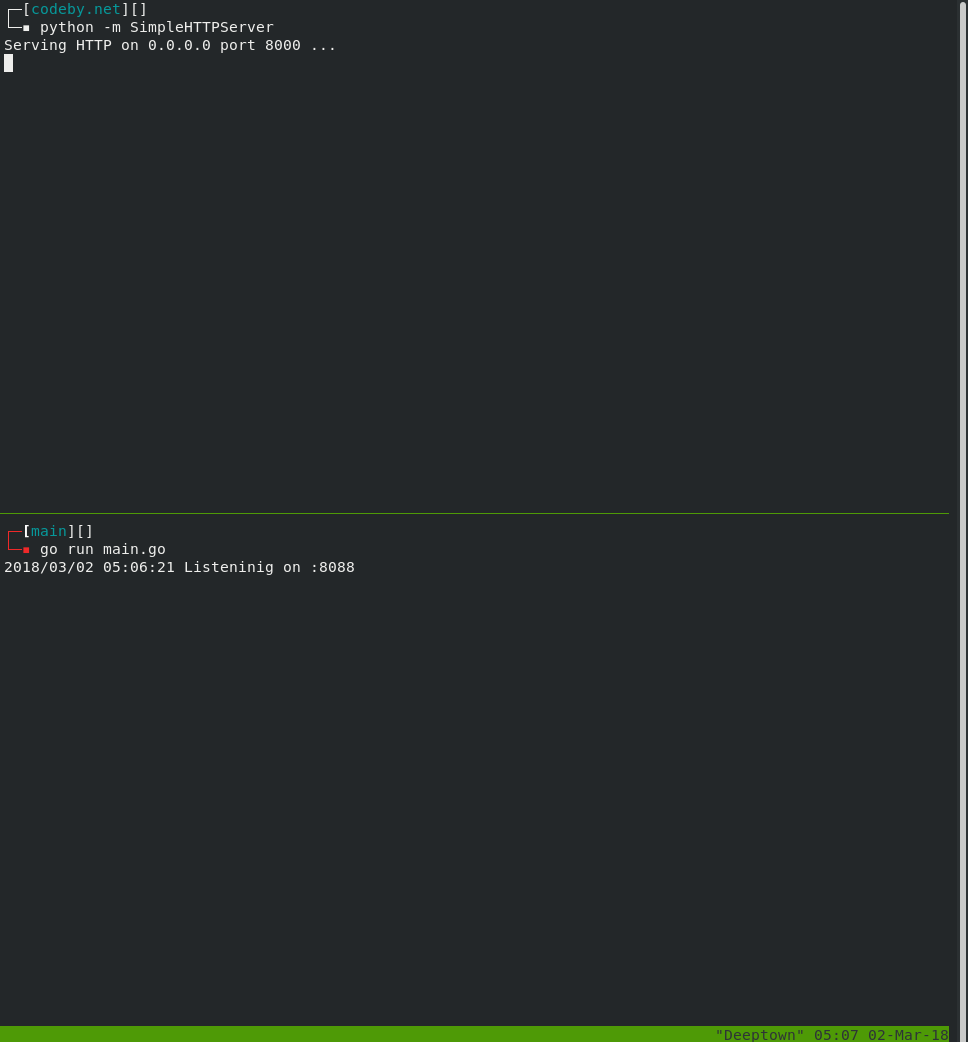Click the 02-Mar-18 date in status bar
The height and width of the screenshot is (1042, 968).
pos(908,1034)
